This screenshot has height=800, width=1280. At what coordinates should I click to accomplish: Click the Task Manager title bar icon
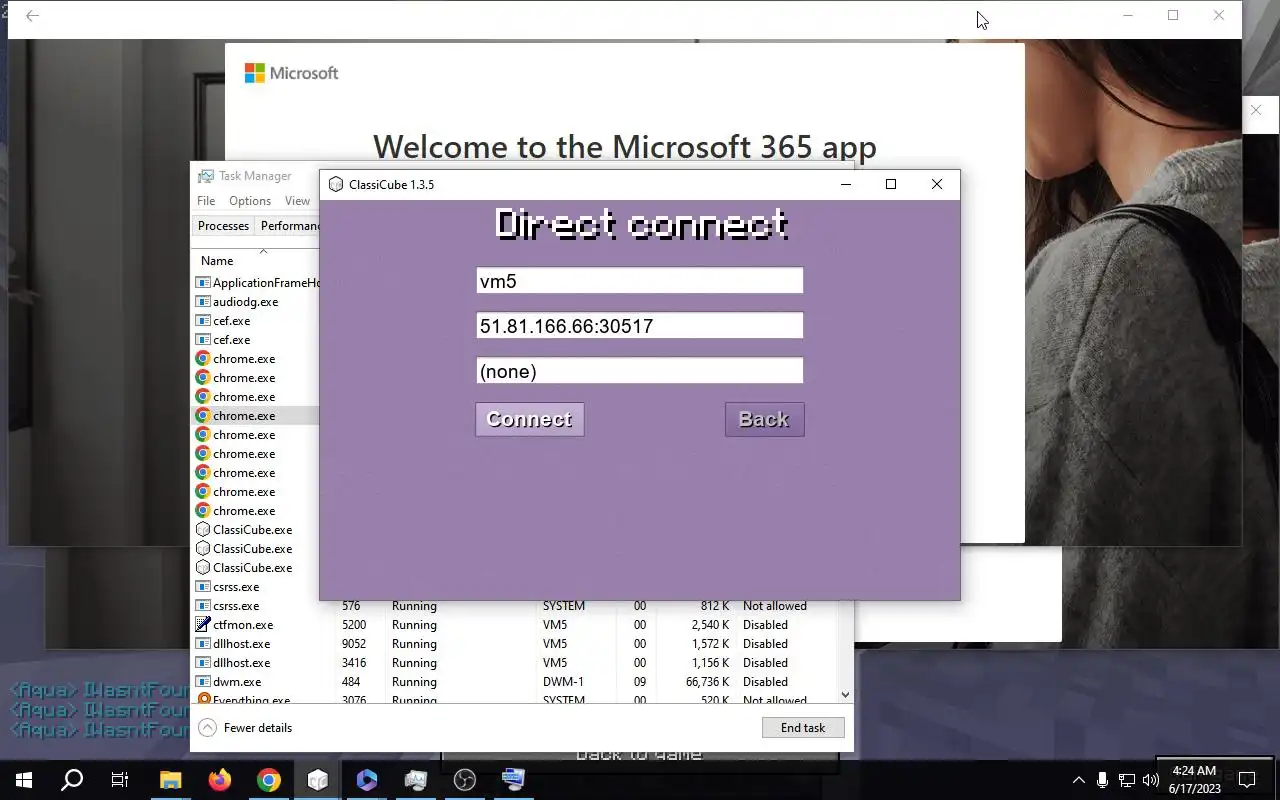(x=206, y=176)
